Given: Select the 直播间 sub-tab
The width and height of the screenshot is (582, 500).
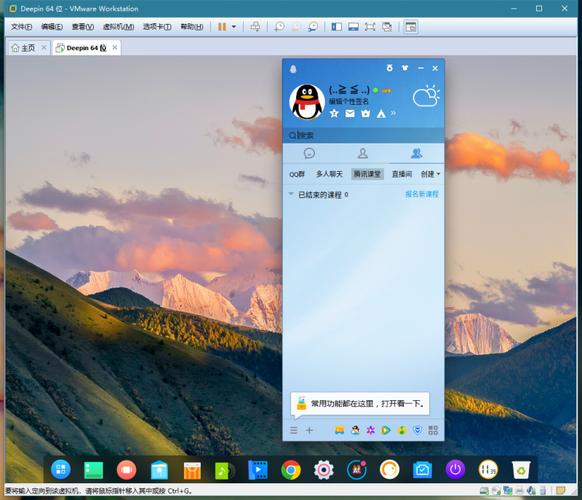Looking at the screenshot, I should pyautogui.click(x=402, y=174).
